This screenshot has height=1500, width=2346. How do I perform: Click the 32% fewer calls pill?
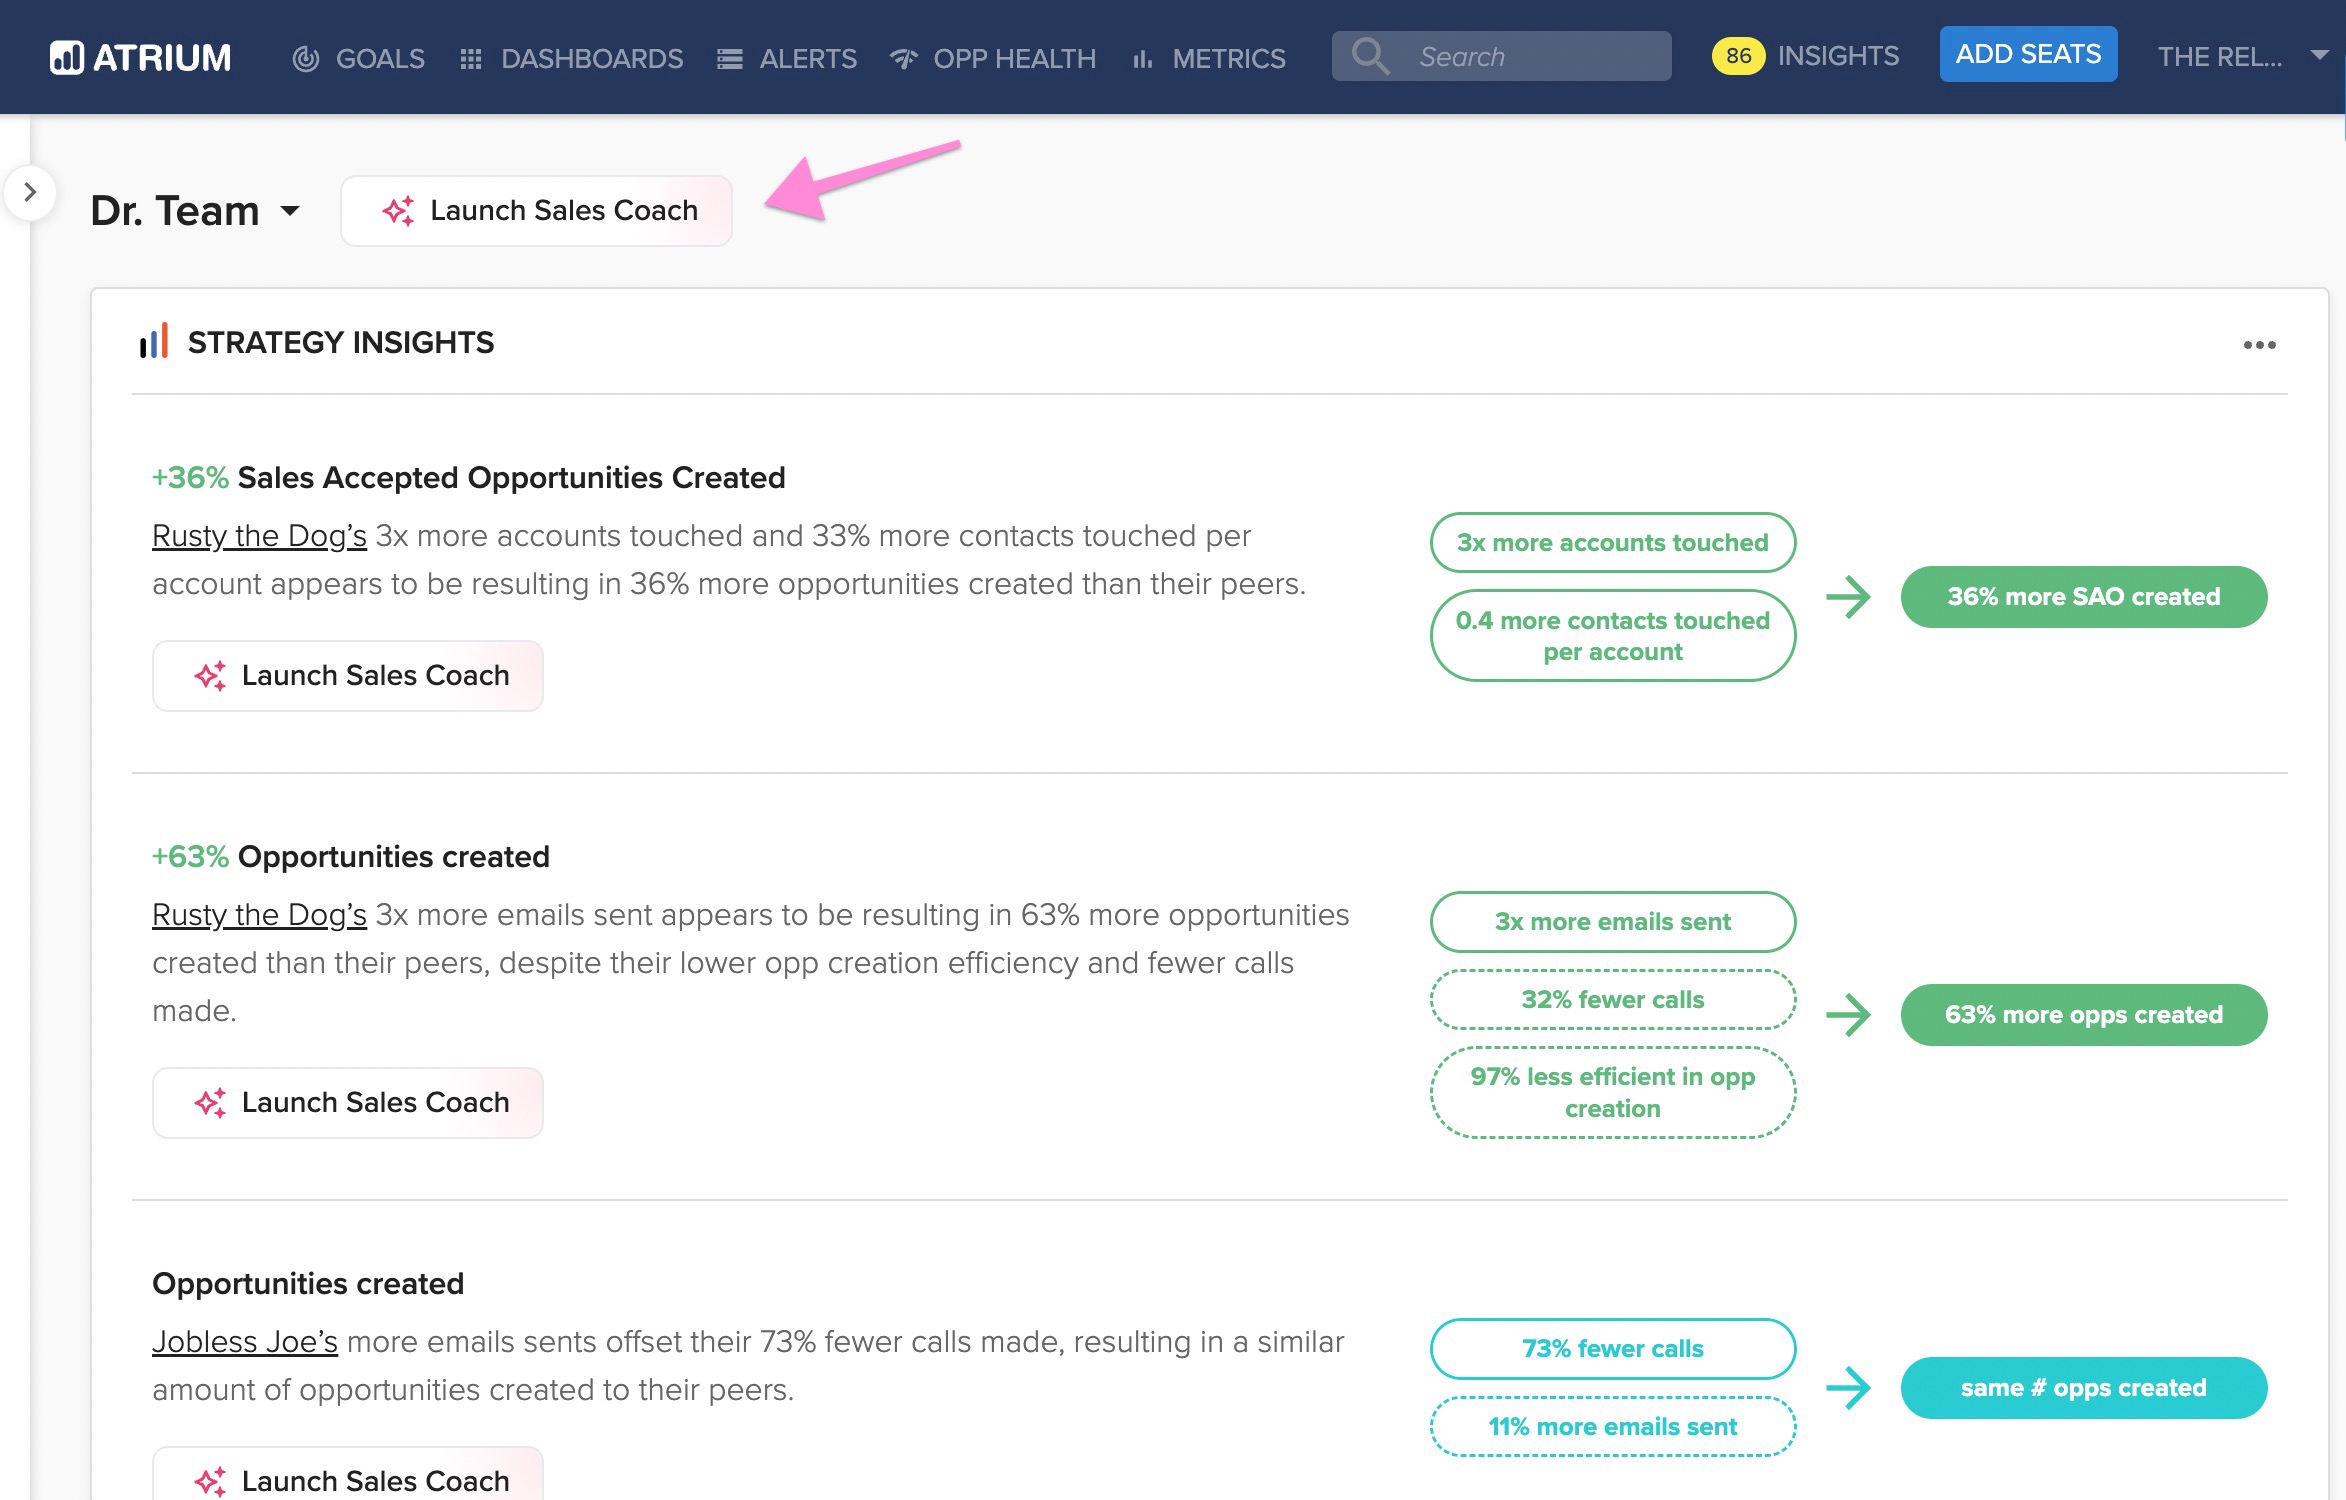(1612, 1000)
